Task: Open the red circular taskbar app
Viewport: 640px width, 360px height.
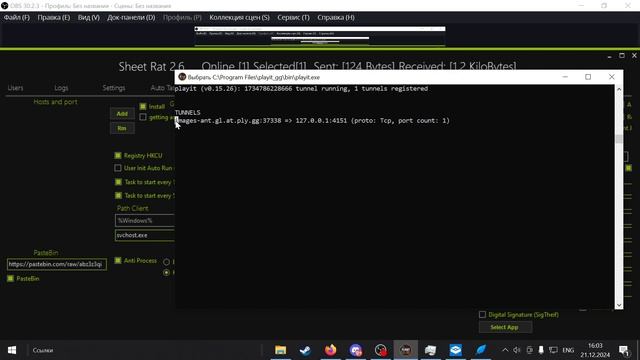Action: pyautogui.click(x=380, y=350)
